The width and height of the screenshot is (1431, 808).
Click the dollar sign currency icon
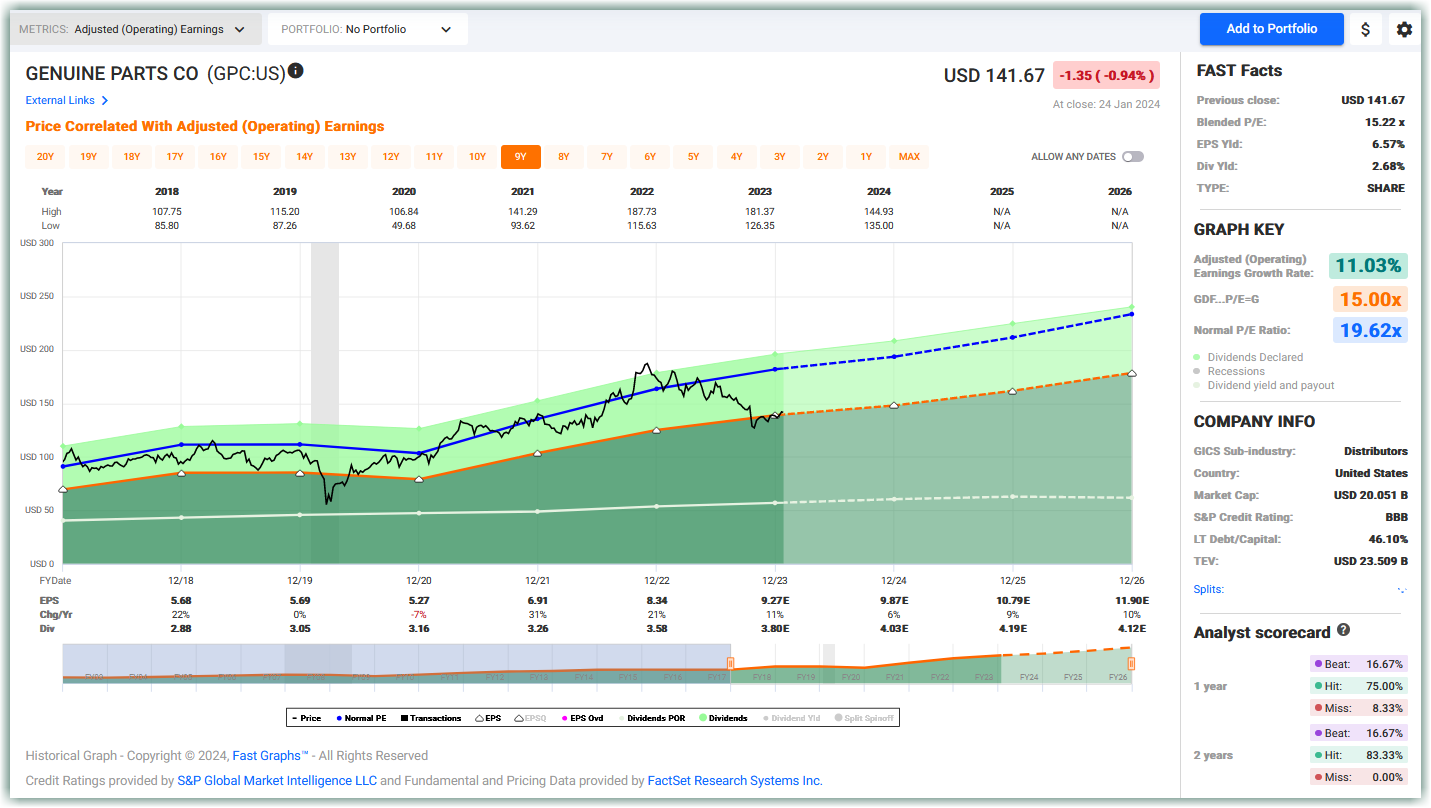(1365, 29)
